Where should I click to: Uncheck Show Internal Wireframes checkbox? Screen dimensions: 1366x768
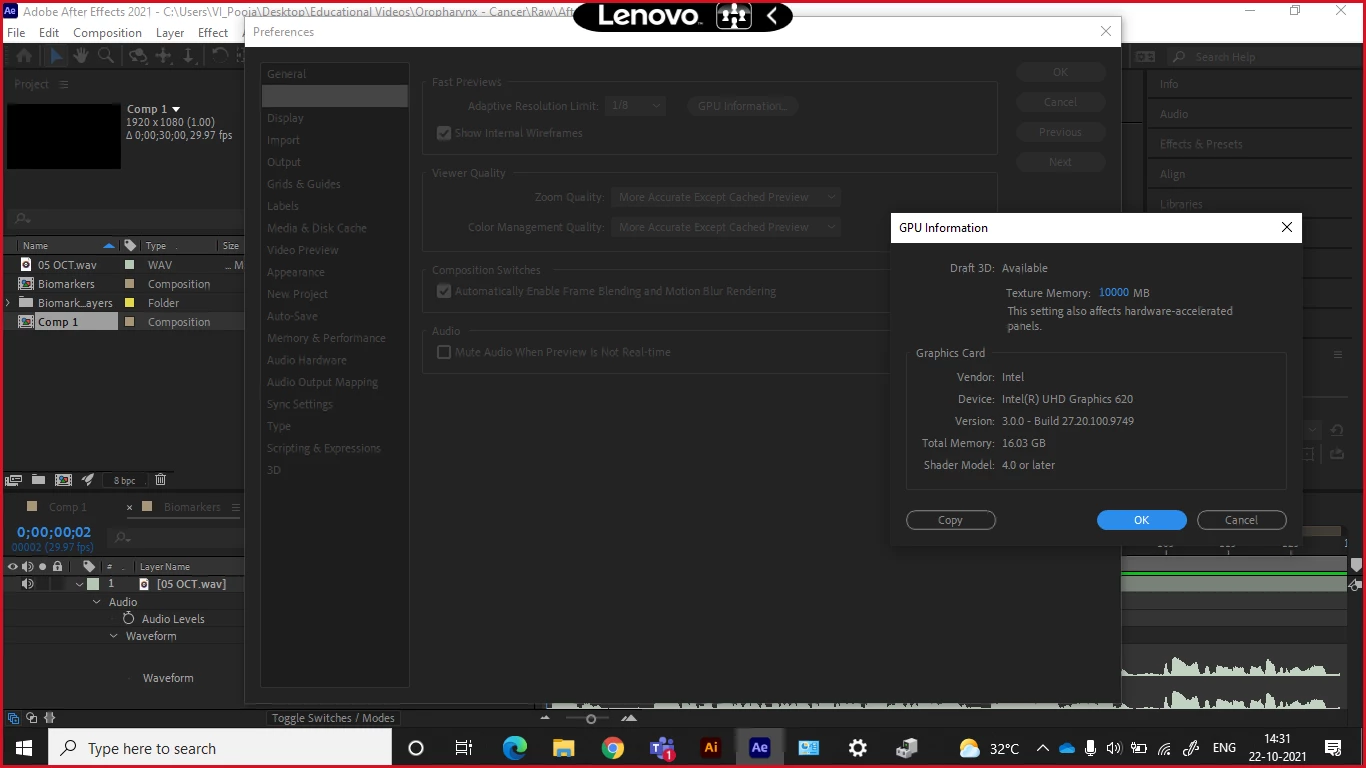(444, 133)
